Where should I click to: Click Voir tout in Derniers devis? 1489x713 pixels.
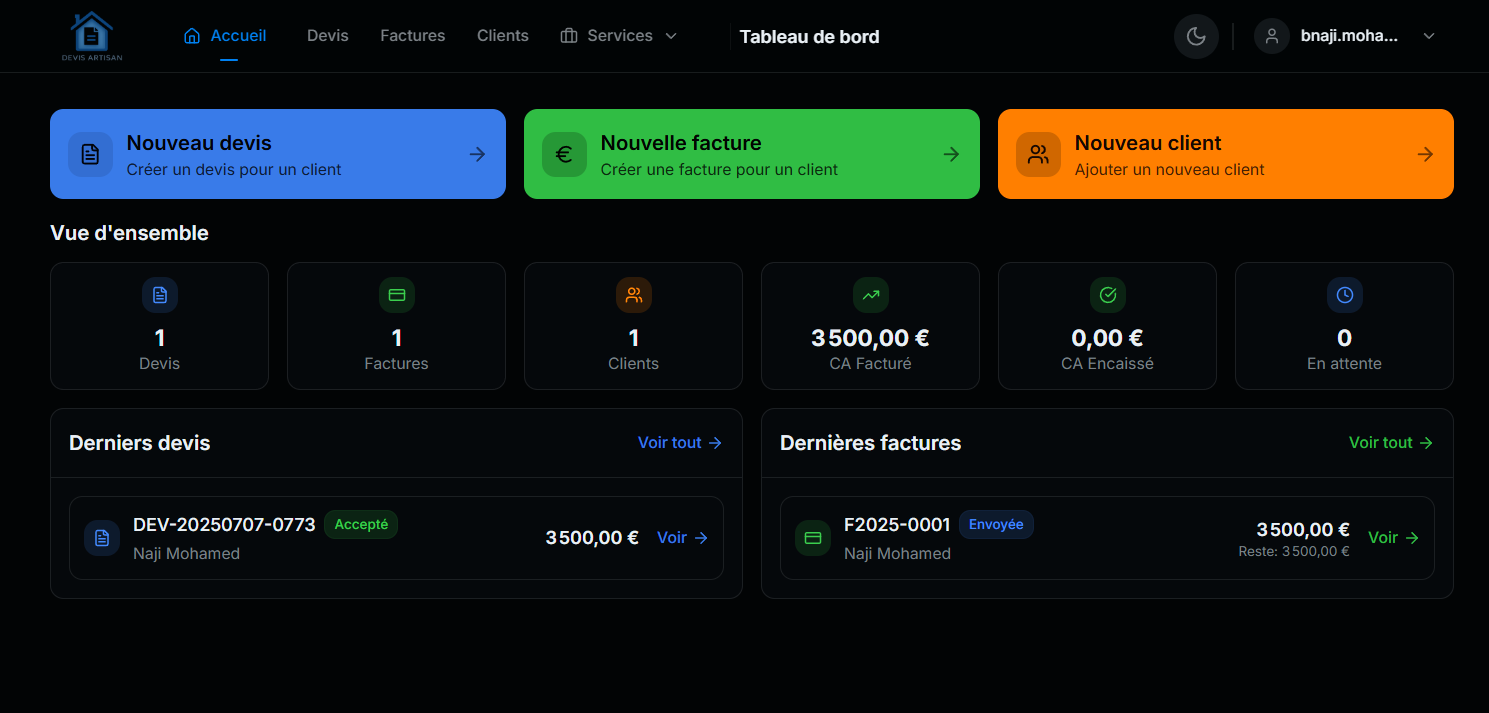[x=679, y=442]
